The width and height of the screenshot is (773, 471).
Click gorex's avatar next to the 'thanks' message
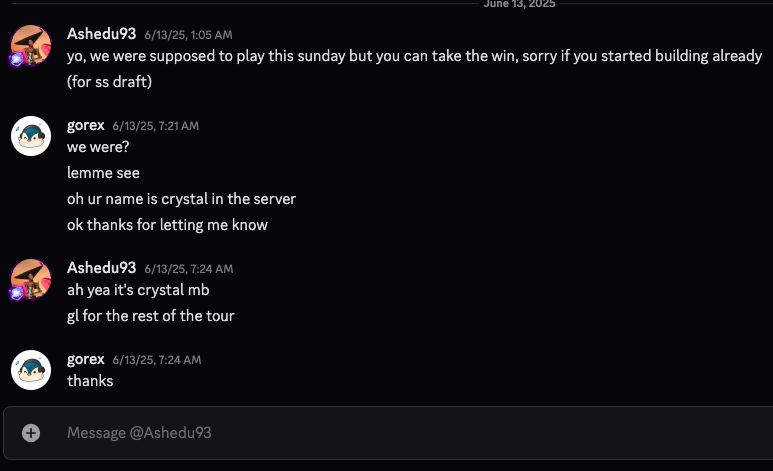coord(31,370)
